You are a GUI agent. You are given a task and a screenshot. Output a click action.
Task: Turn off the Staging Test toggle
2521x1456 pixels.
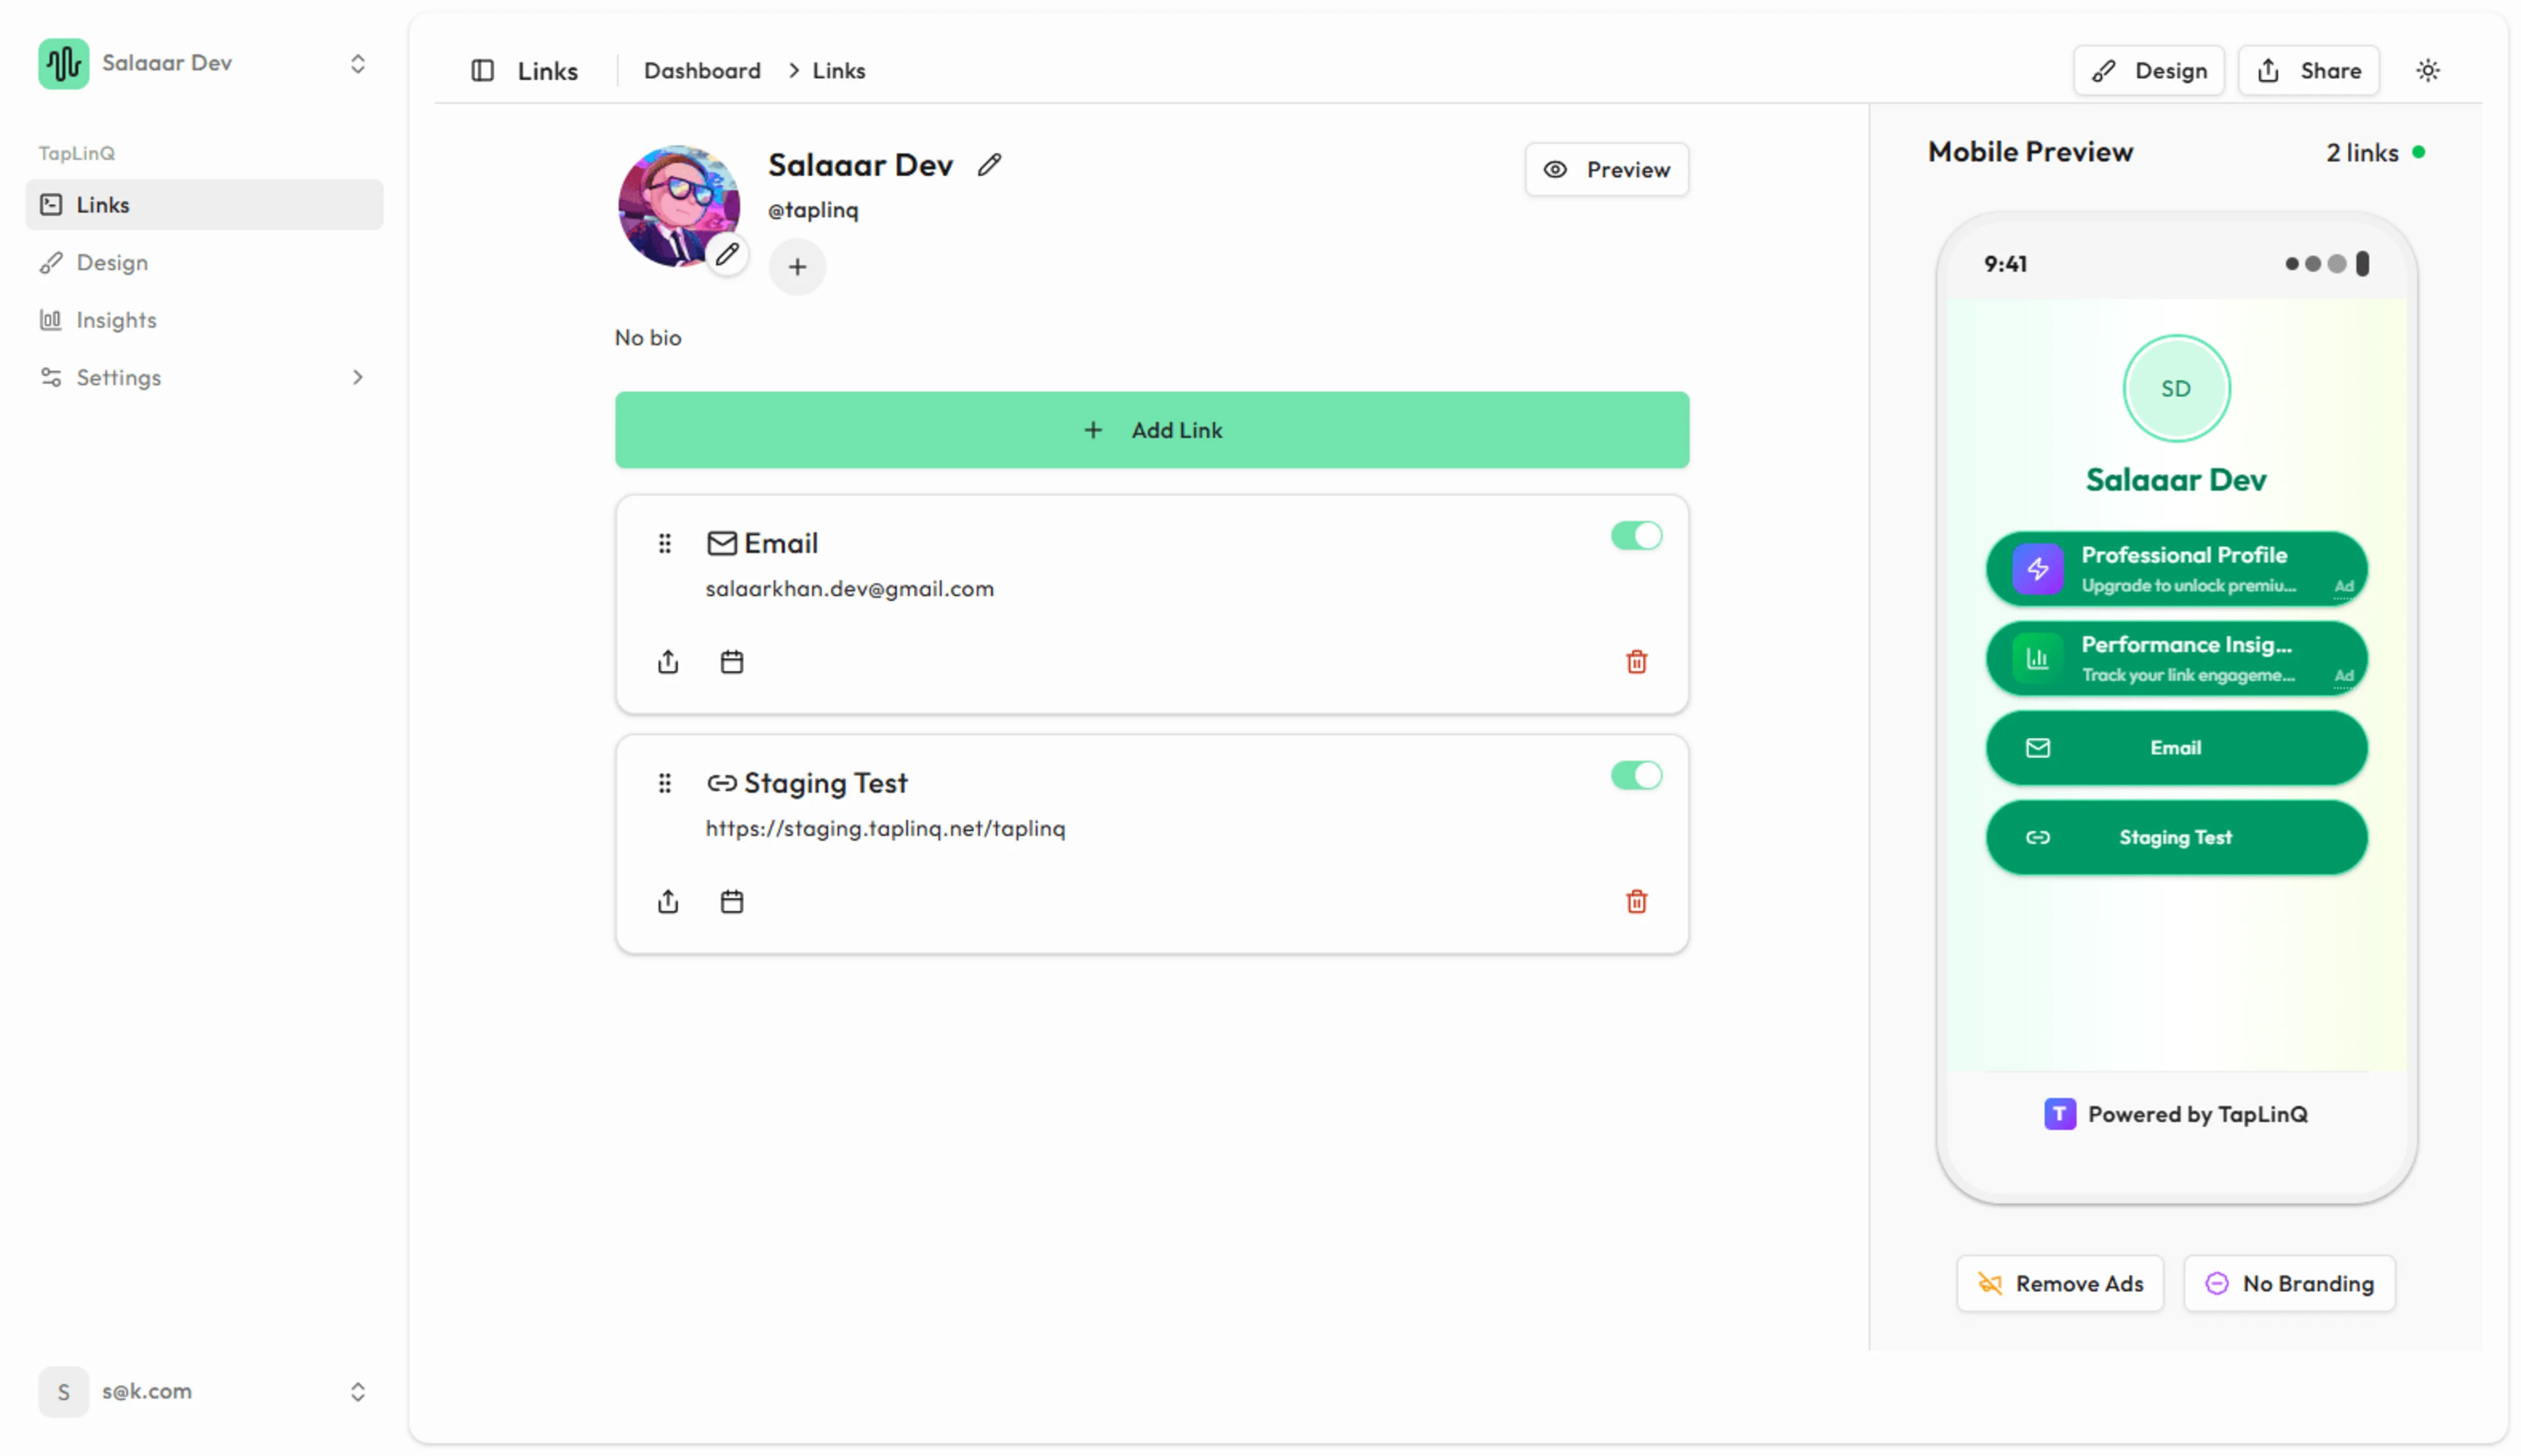[1636, 776]
